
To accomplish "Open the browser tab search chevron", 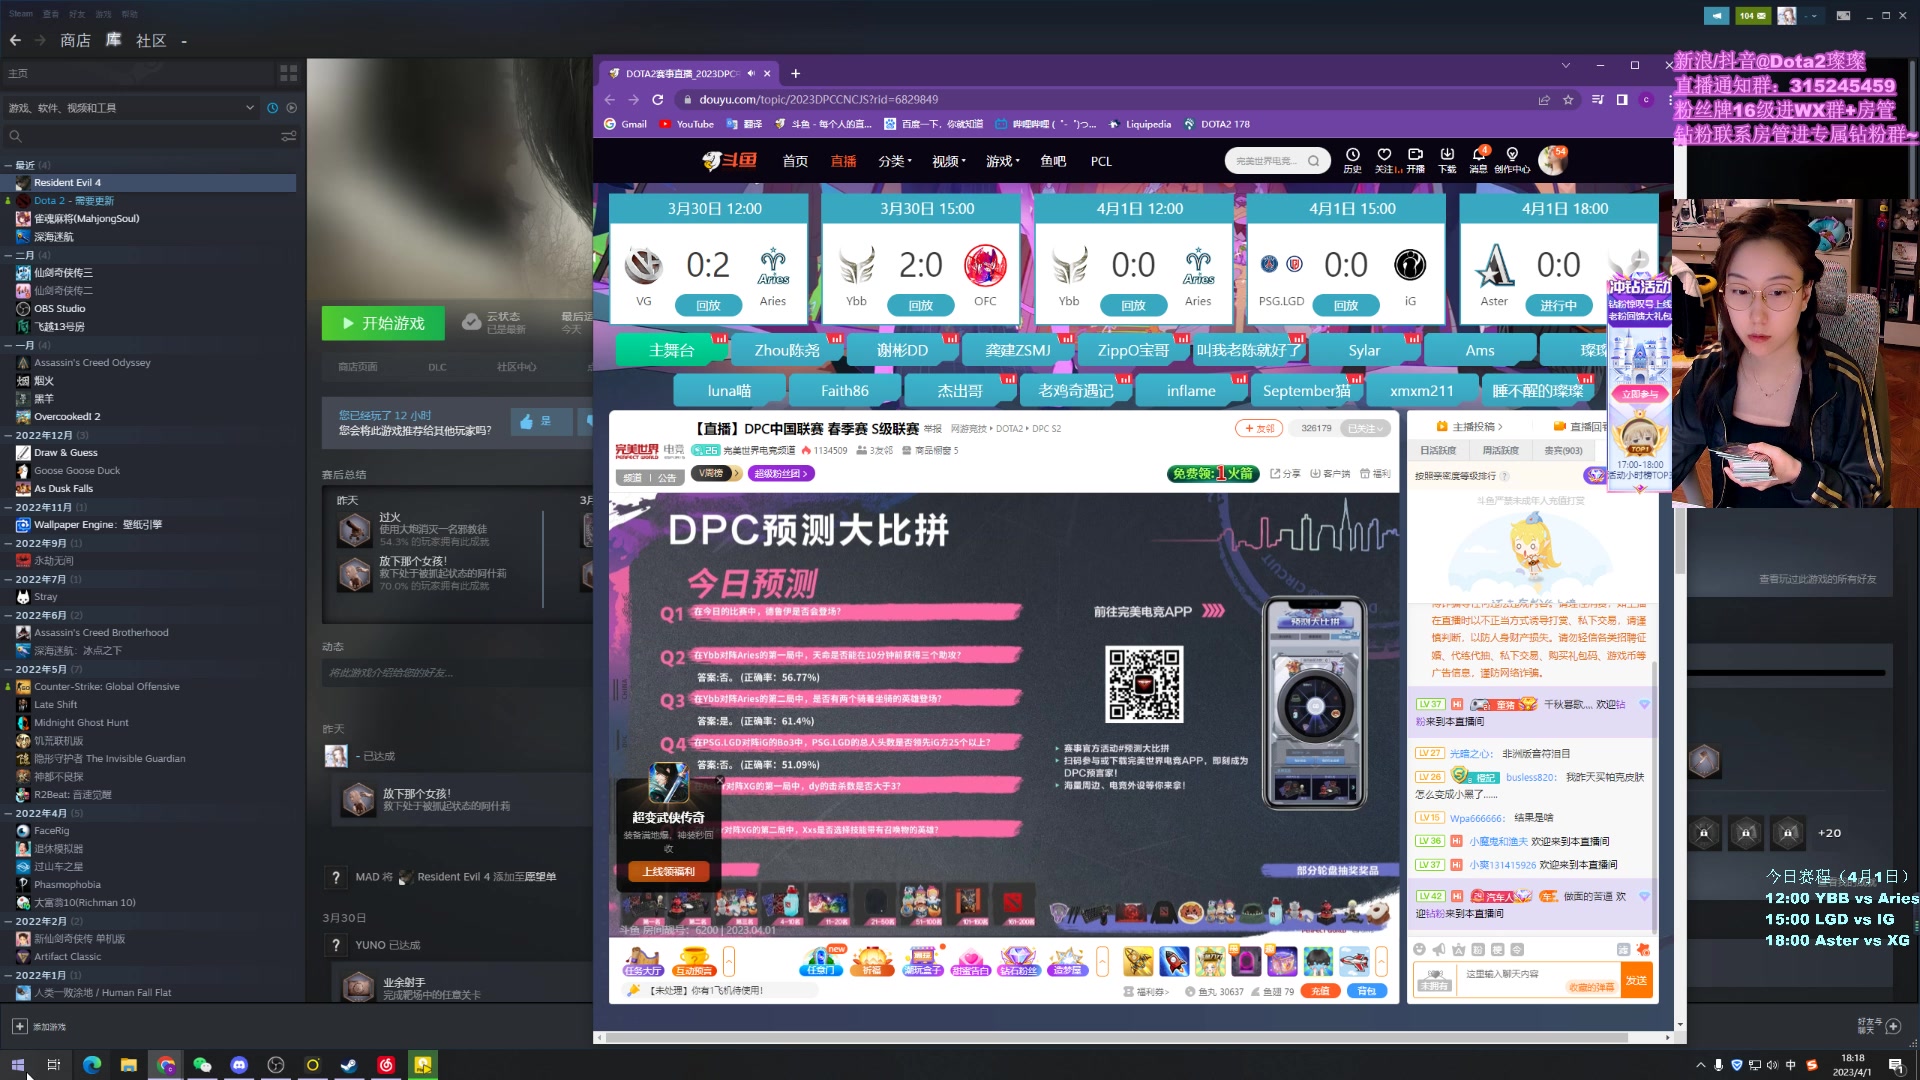I will tap(1566, 66).
